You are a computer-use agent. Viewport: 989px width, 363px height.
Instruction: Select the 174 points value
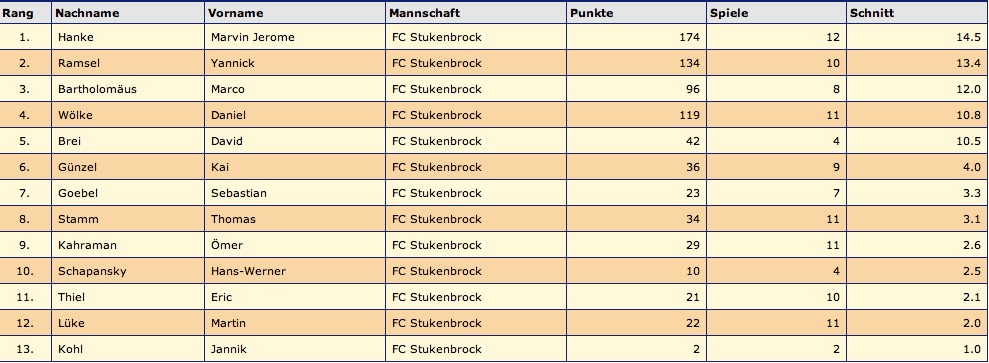(689, 37)
